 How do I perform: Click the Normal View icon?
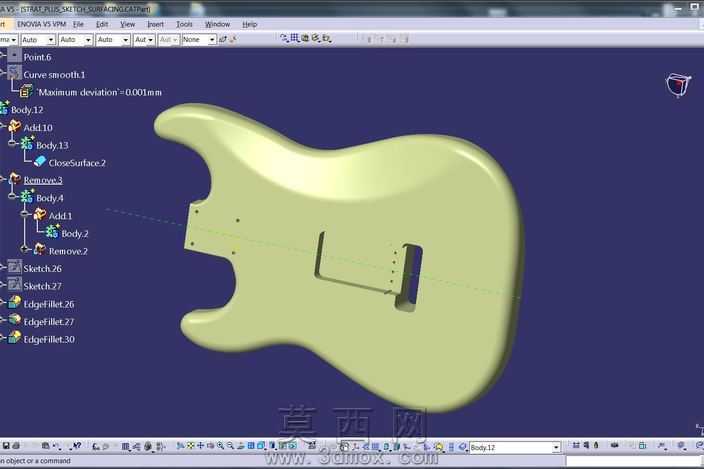240,446
